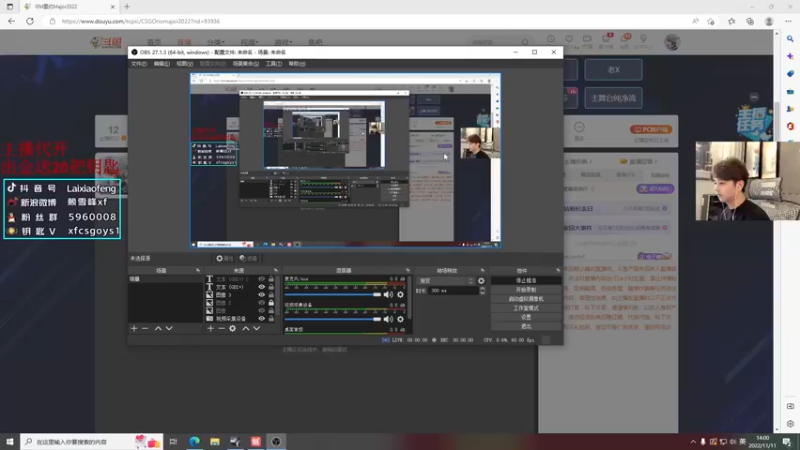Hide the 文本 (GDI+) source with its eye icon
The height and width of the screenshot is (450, 800).
(x=261, y=287)
